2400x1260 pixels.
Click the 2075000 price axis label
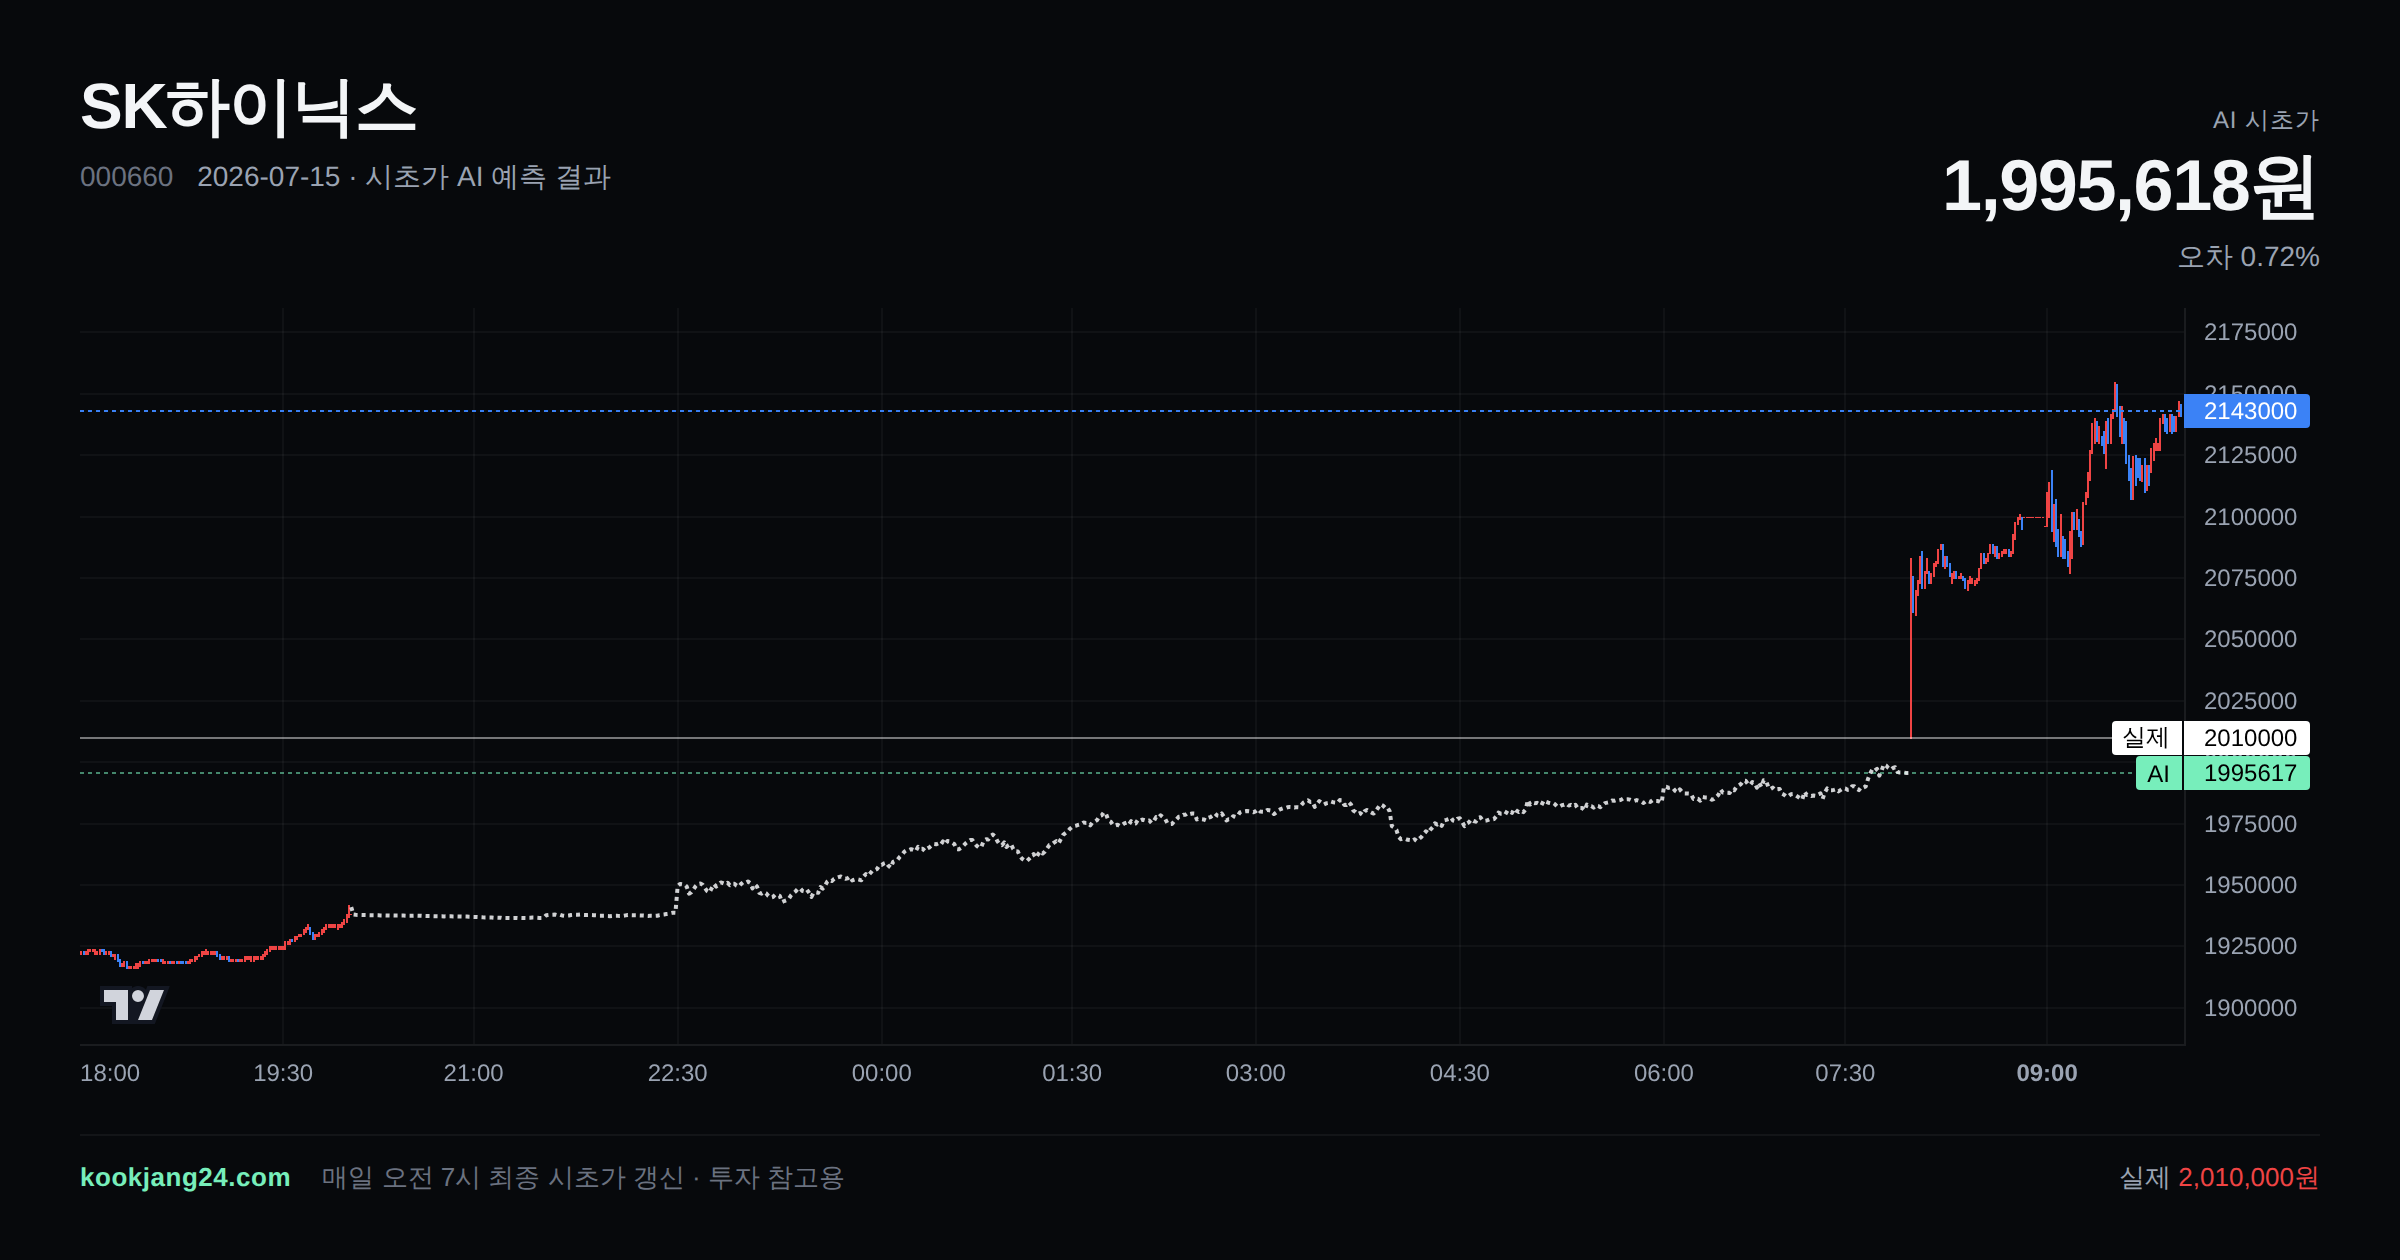click(x=2250, y=578)
